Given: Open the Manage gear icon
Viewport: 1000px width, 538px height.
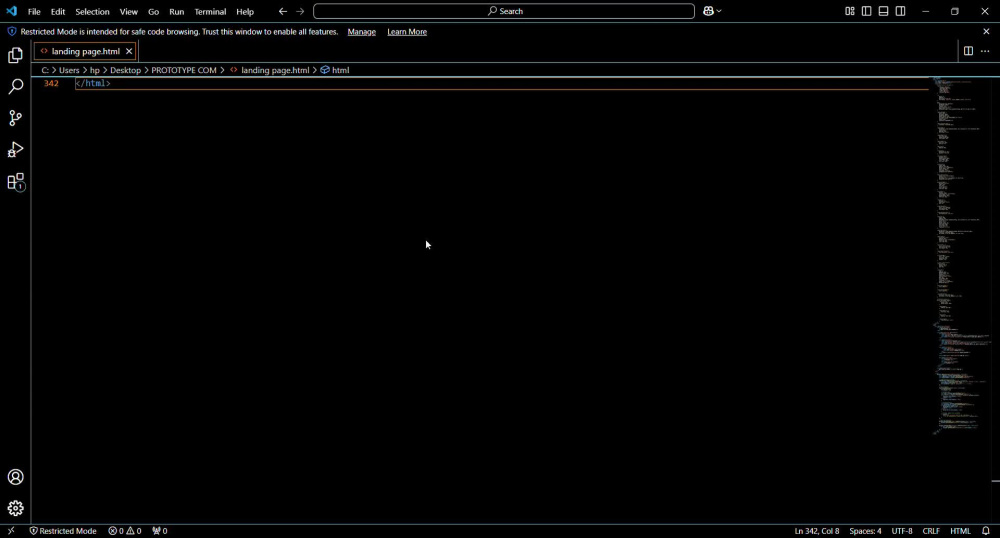Looking at the screenshot, I should coord(15,508).
